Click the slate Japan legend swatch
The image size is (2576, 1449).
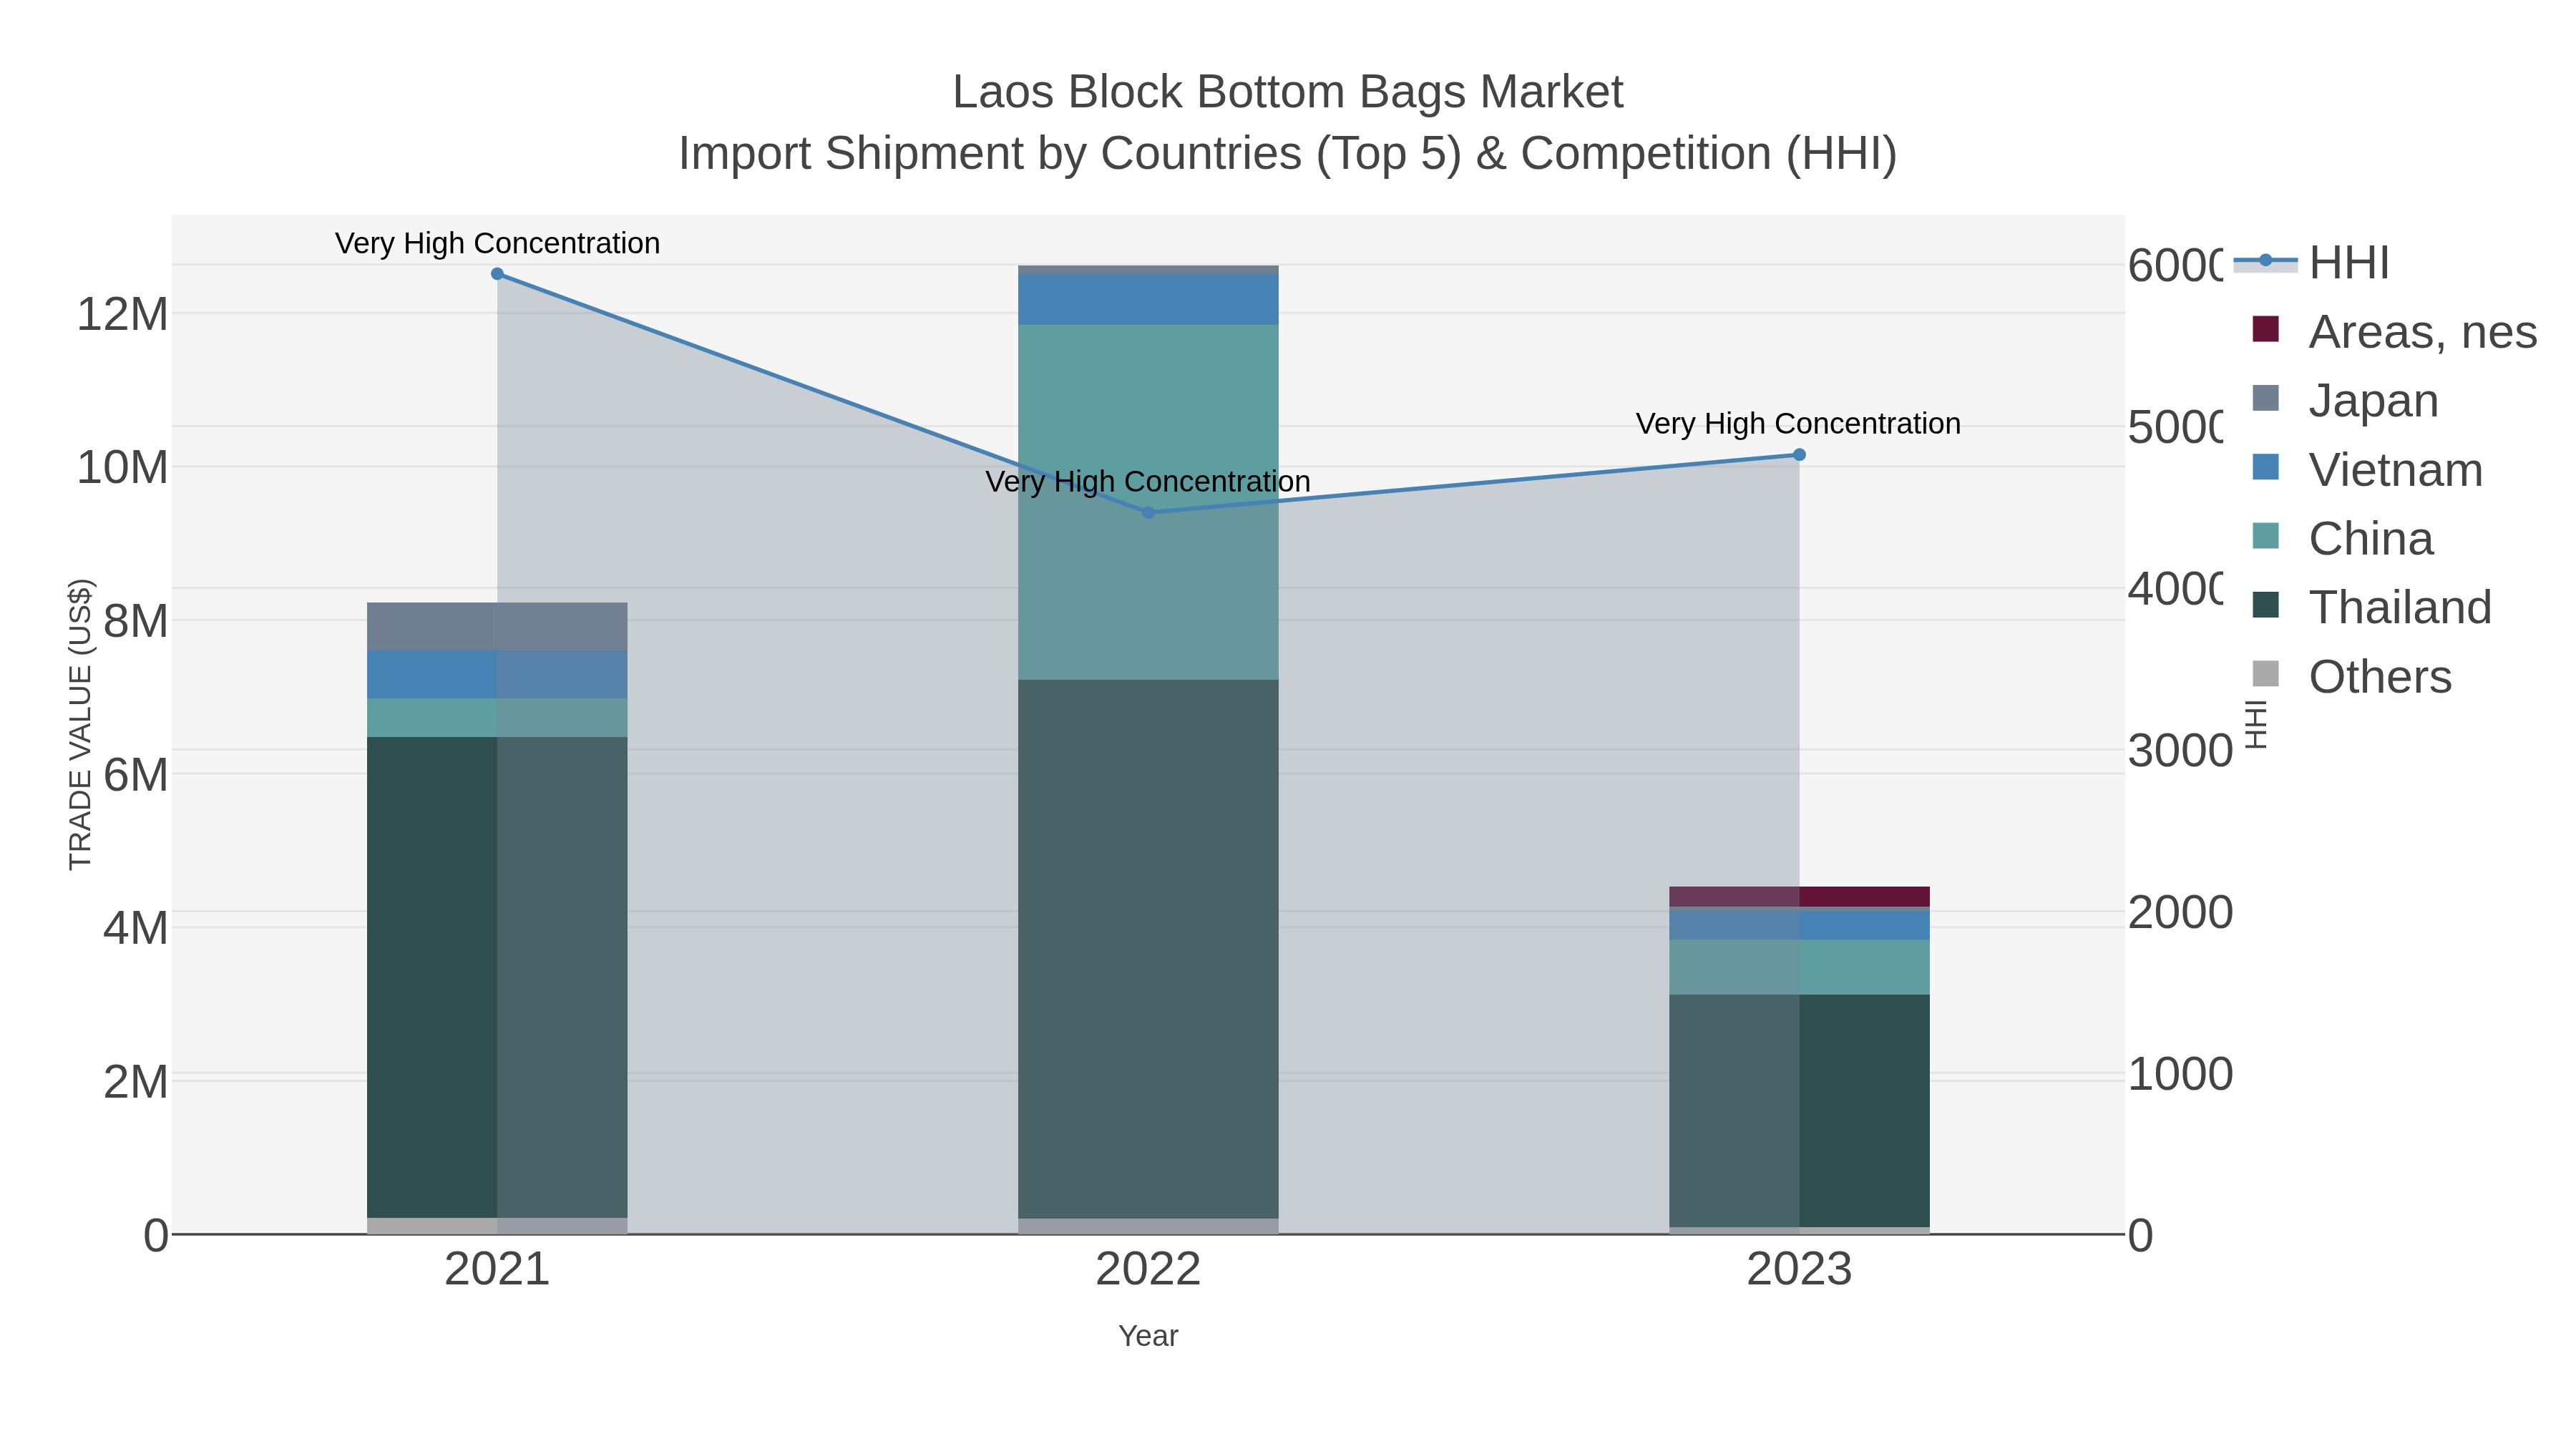[x=2266, y=398]
